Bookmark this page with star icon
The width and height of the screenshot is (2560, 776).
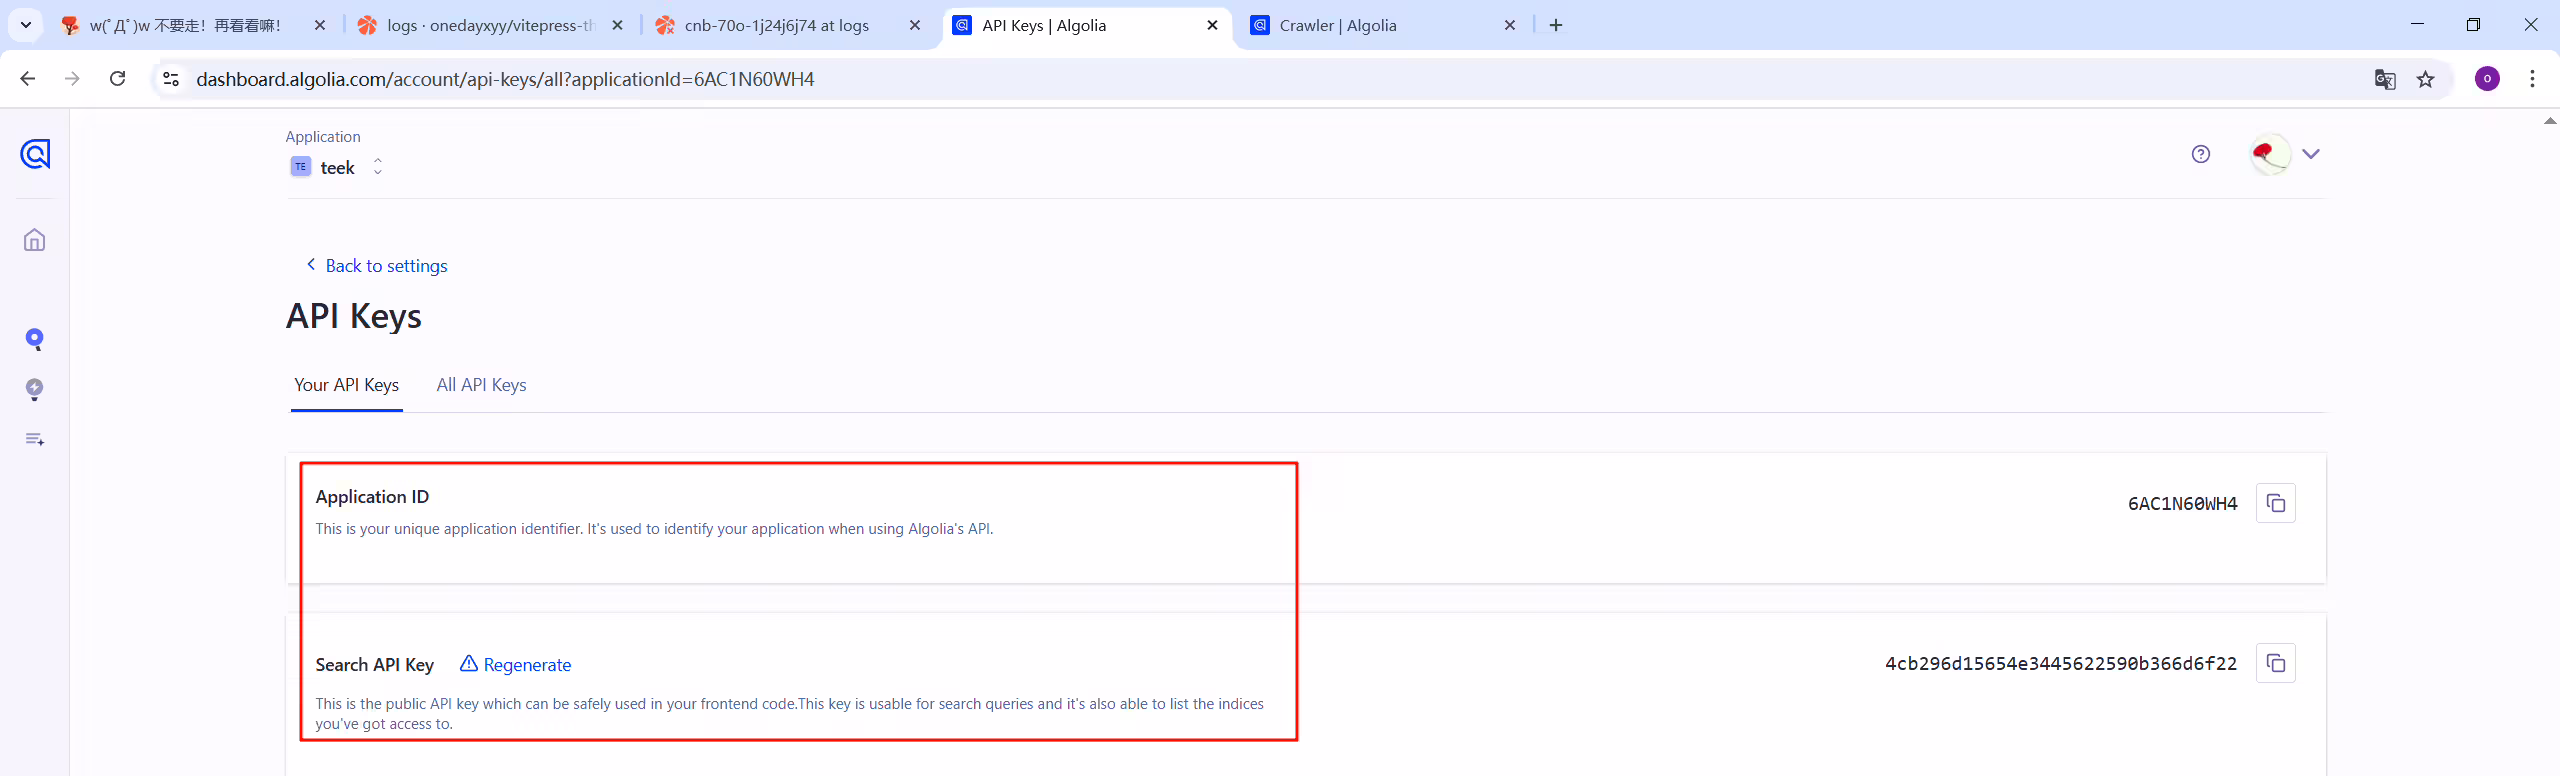(2426, 79)
